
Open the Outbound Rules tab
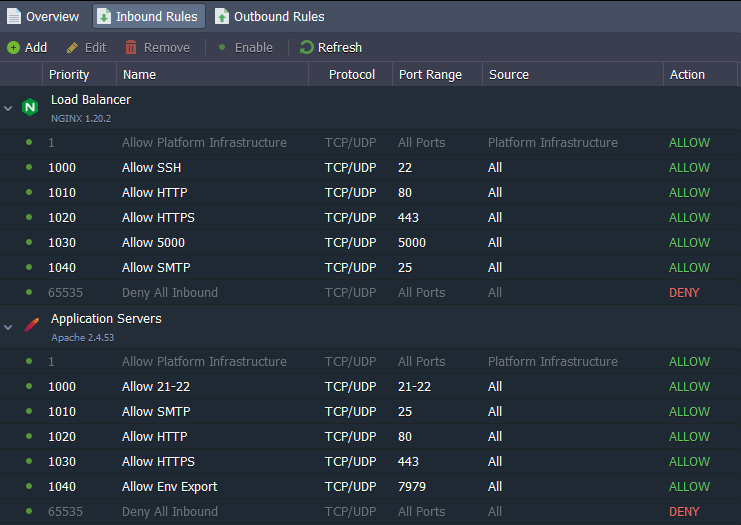pos(270,17)
